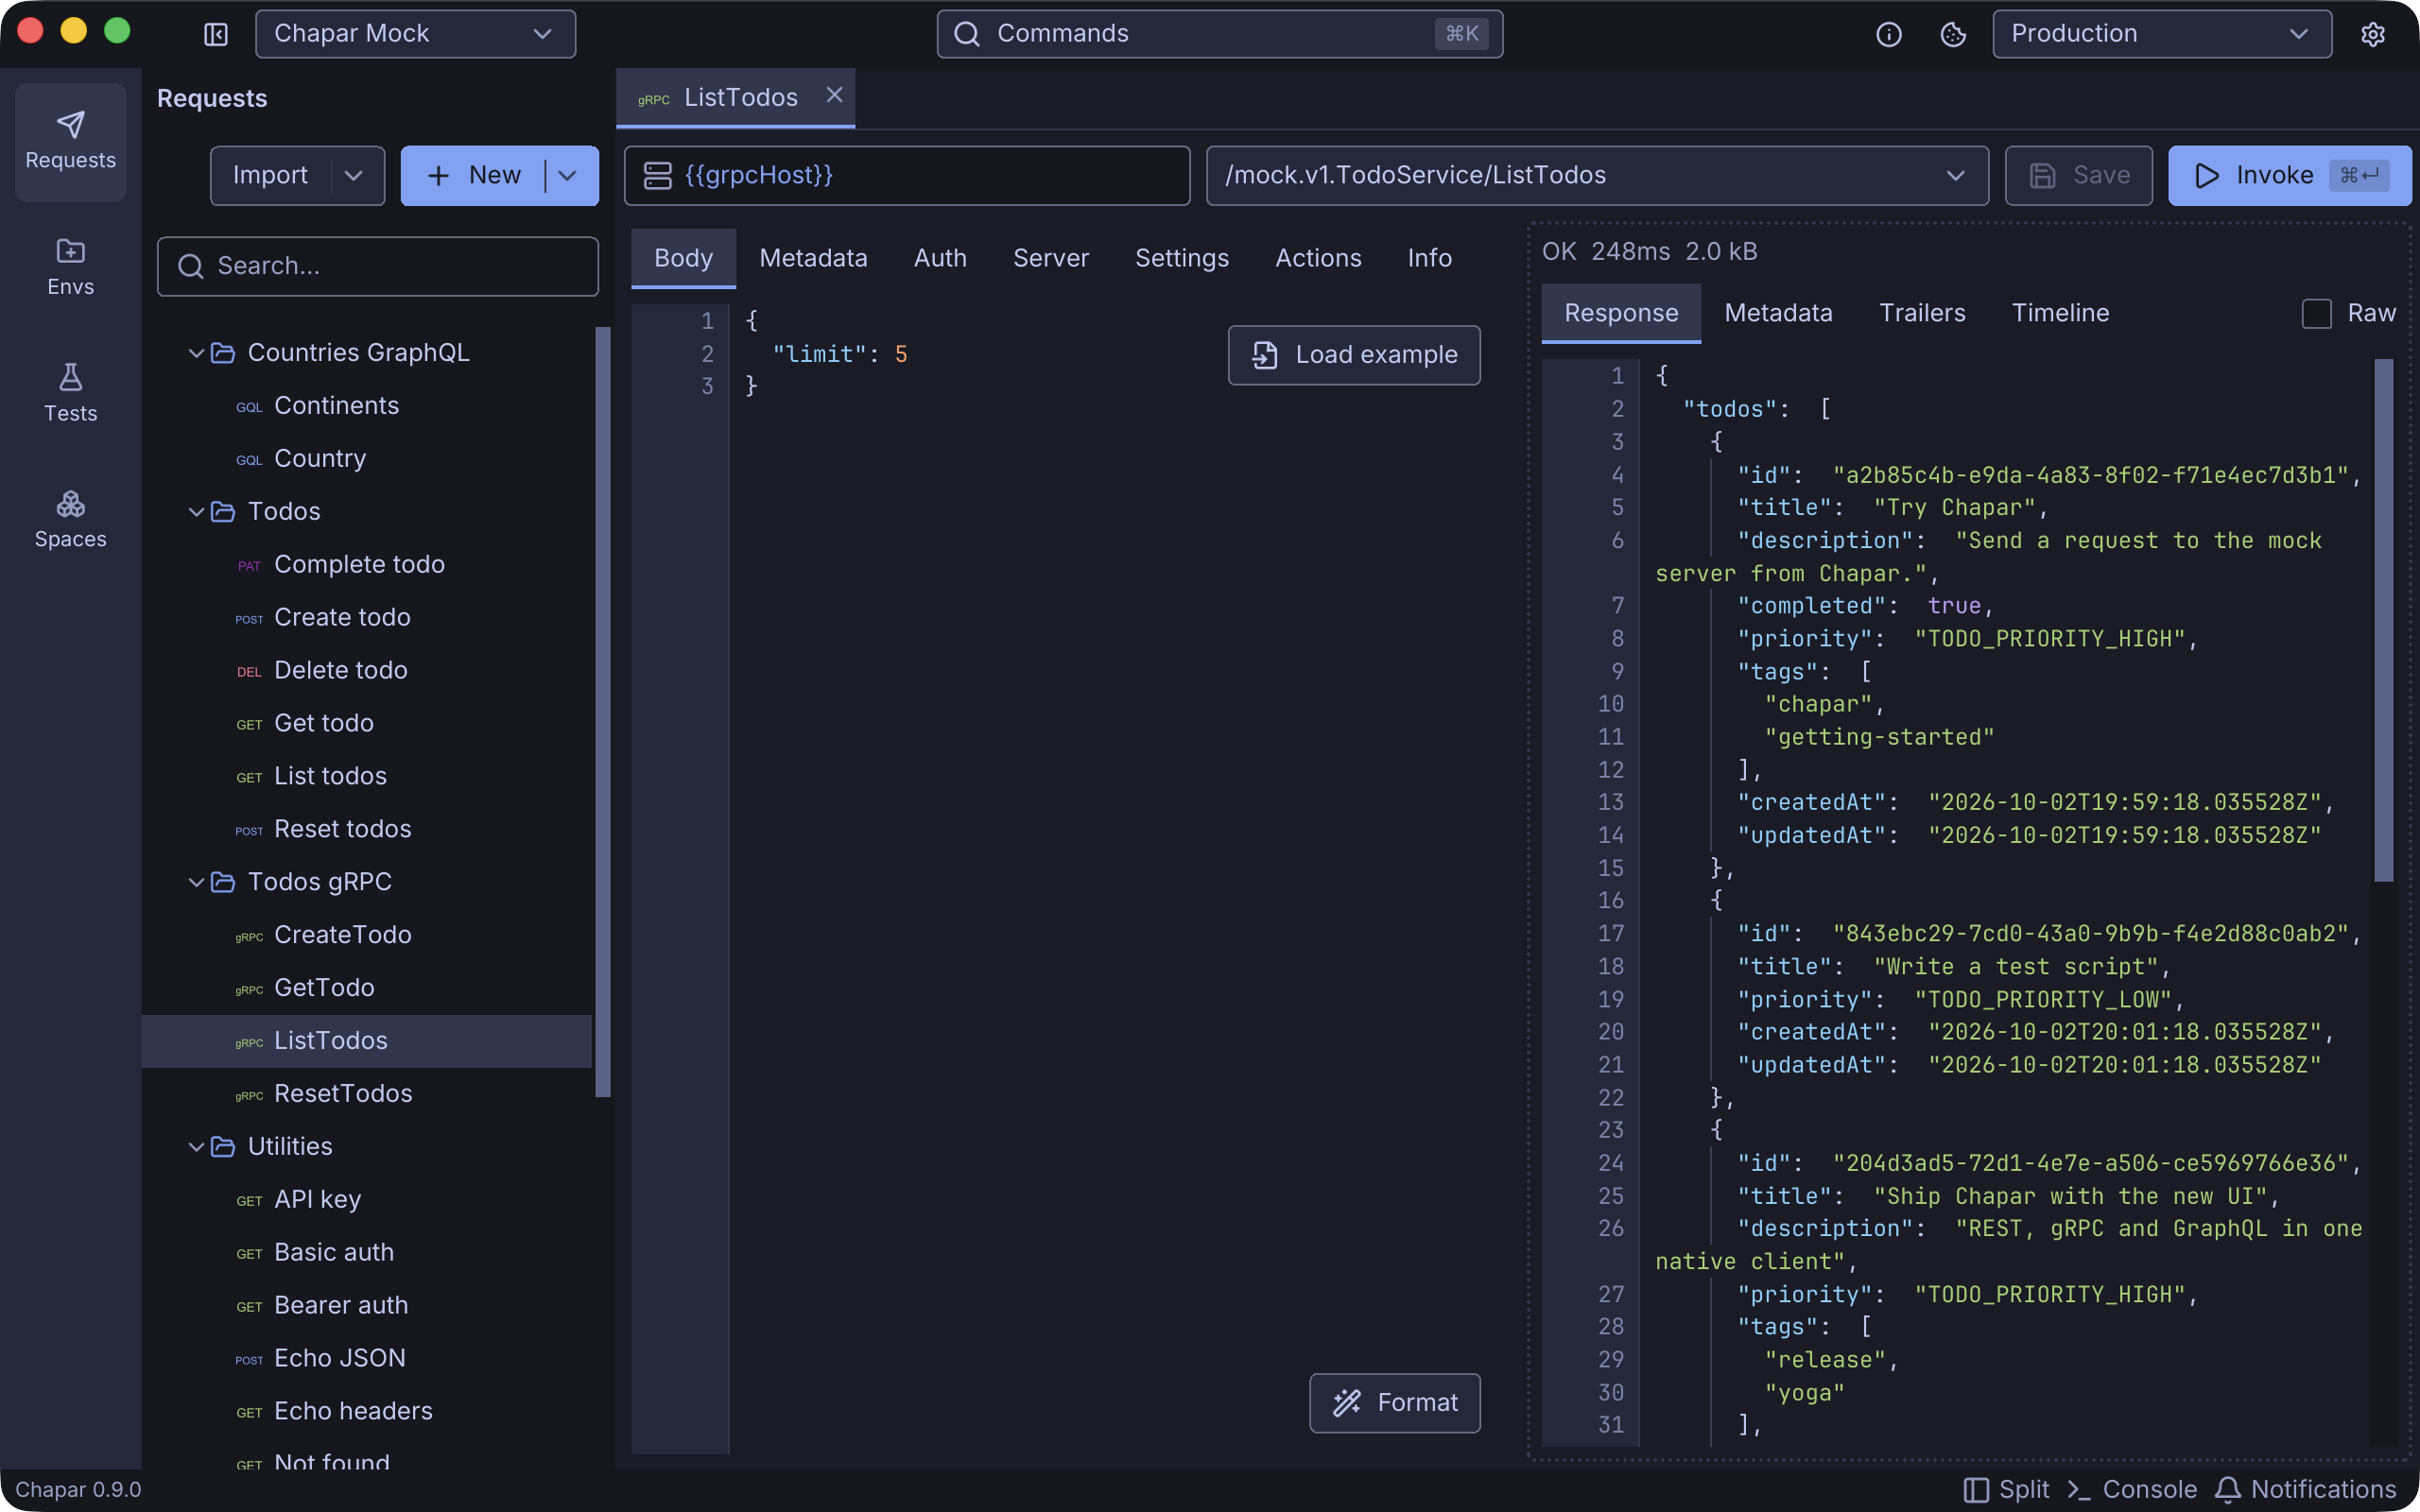Open the Trailers response tab
Viewport: 2420px width, 1512px height.
(1922, 313)
